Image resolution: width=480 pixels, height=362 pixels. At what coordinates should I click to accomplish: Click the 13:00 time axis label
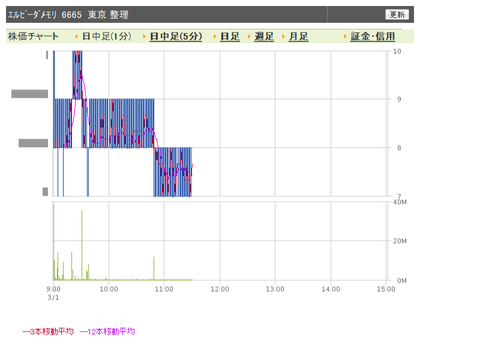pos(275,289)
